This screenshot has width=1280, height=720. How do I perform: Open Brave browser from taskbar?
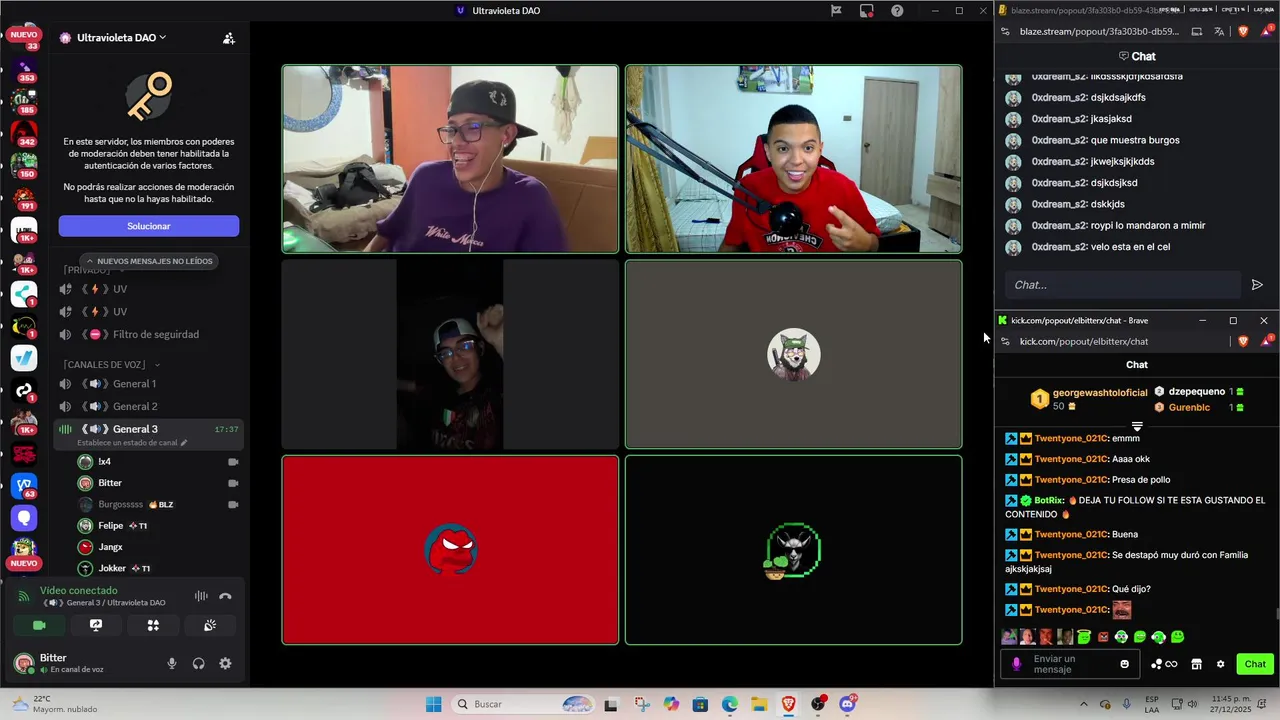pos(789,704)
